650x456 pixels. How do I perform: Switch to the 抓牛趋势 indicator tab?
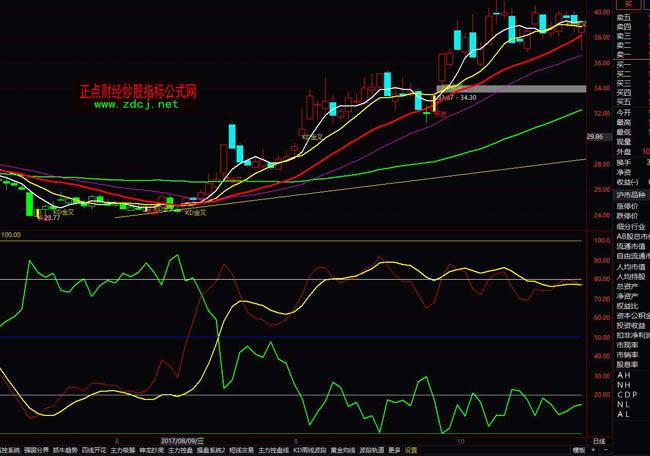pyautogui.click(x=66, y=450)
